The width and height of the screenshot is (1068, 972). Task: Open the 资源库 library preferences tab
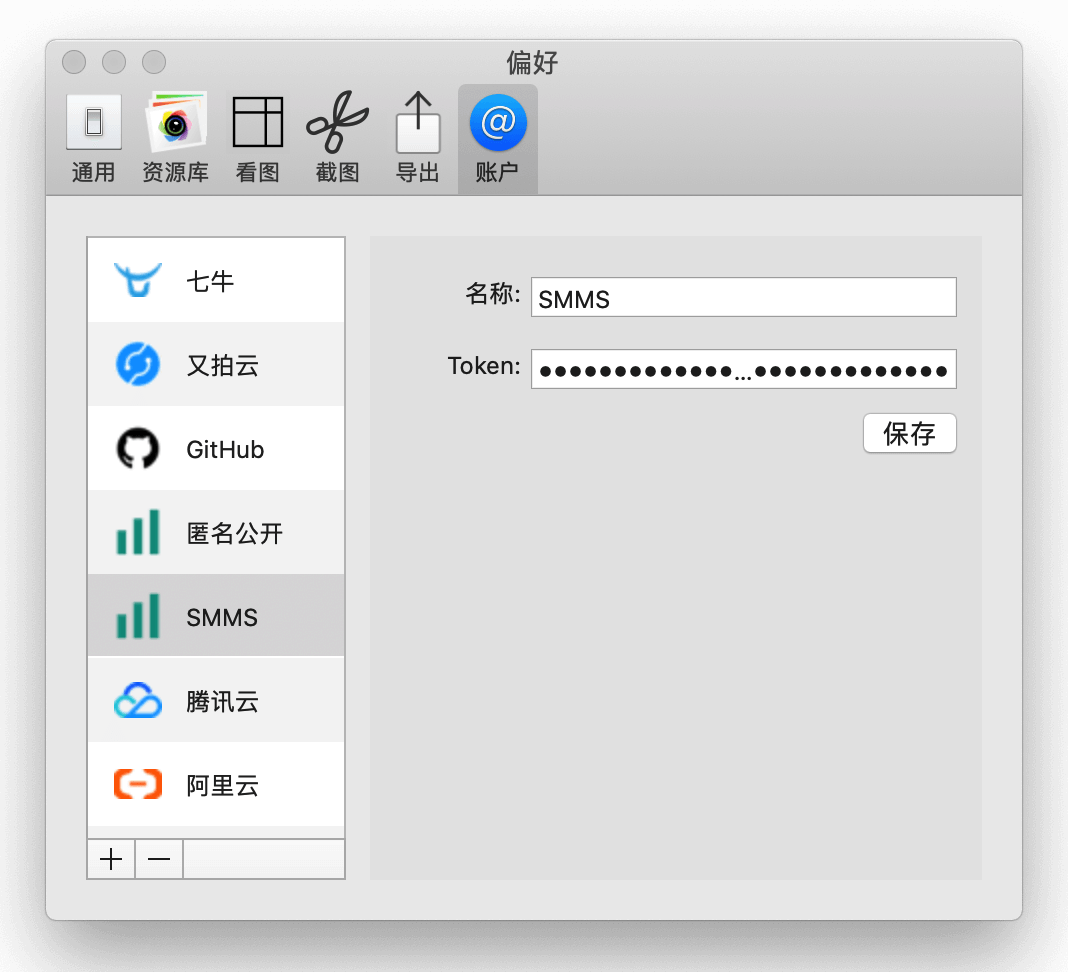coord(175,140)
